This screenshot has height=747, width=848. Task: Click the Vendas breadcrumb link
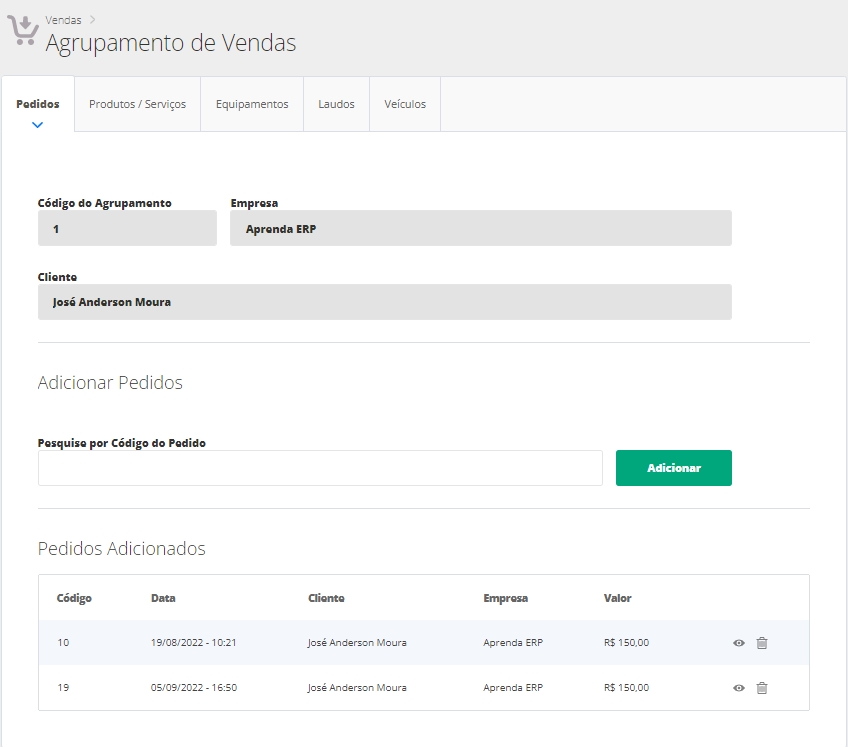click(x=63, y=19)
